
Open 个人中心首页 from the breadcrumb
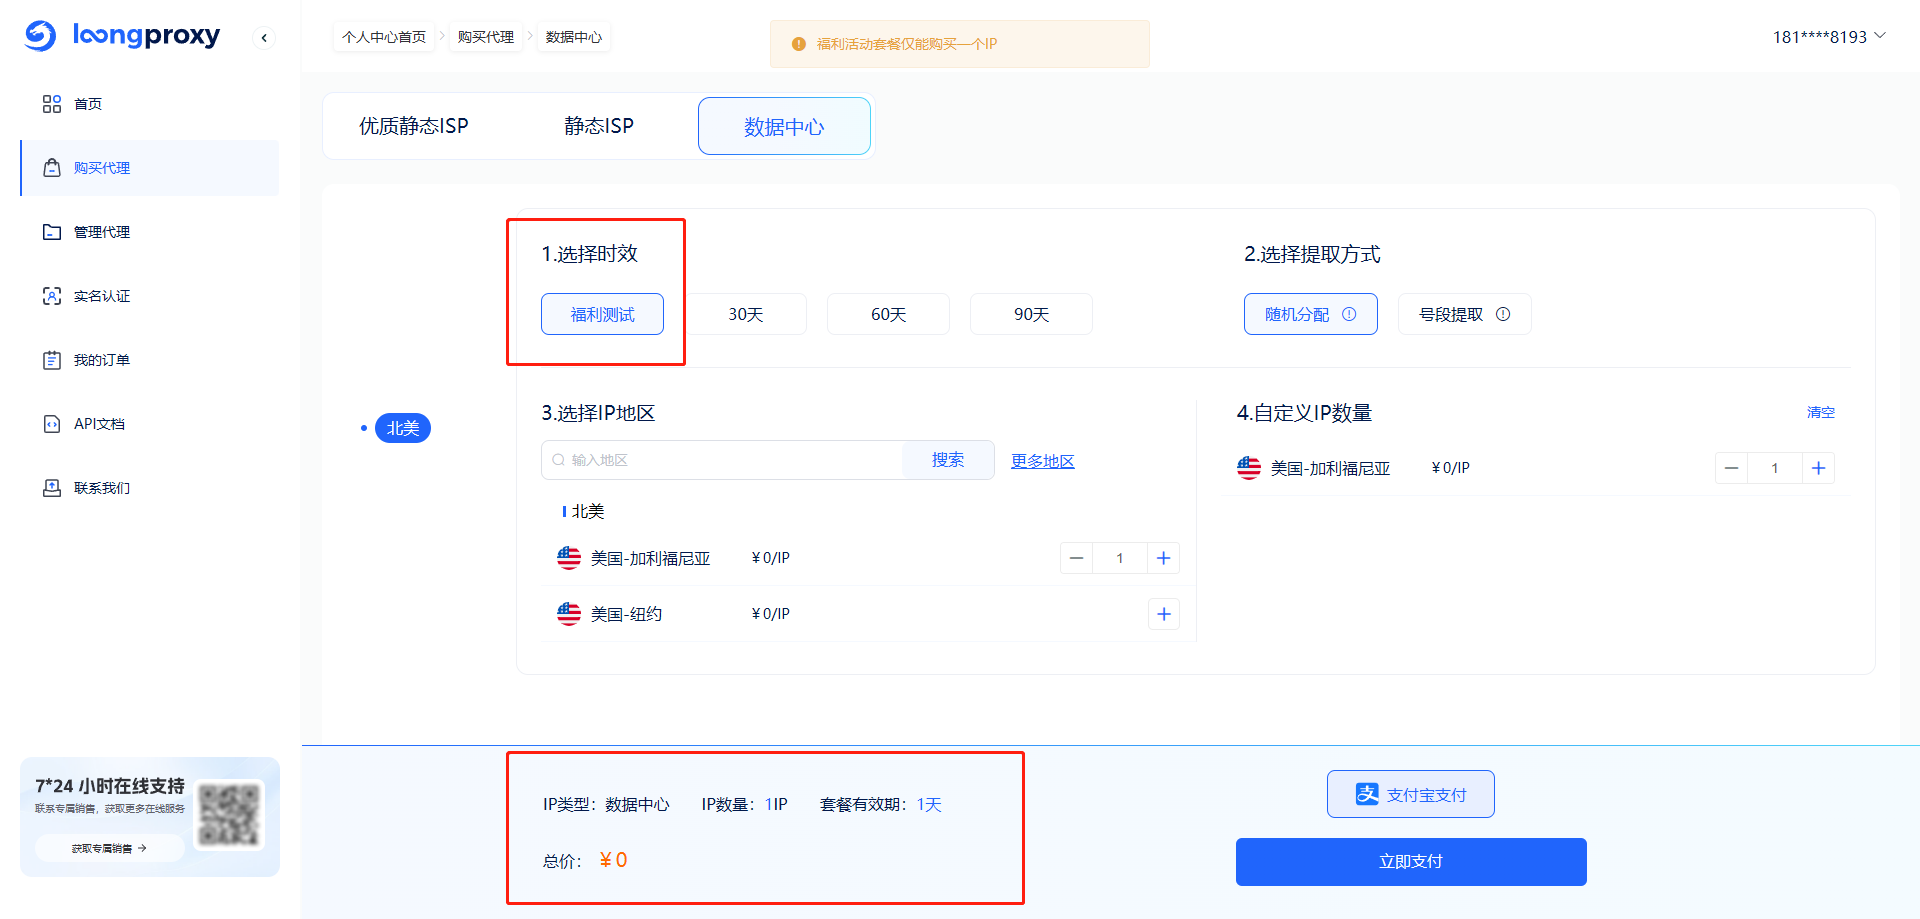point(384,36)
